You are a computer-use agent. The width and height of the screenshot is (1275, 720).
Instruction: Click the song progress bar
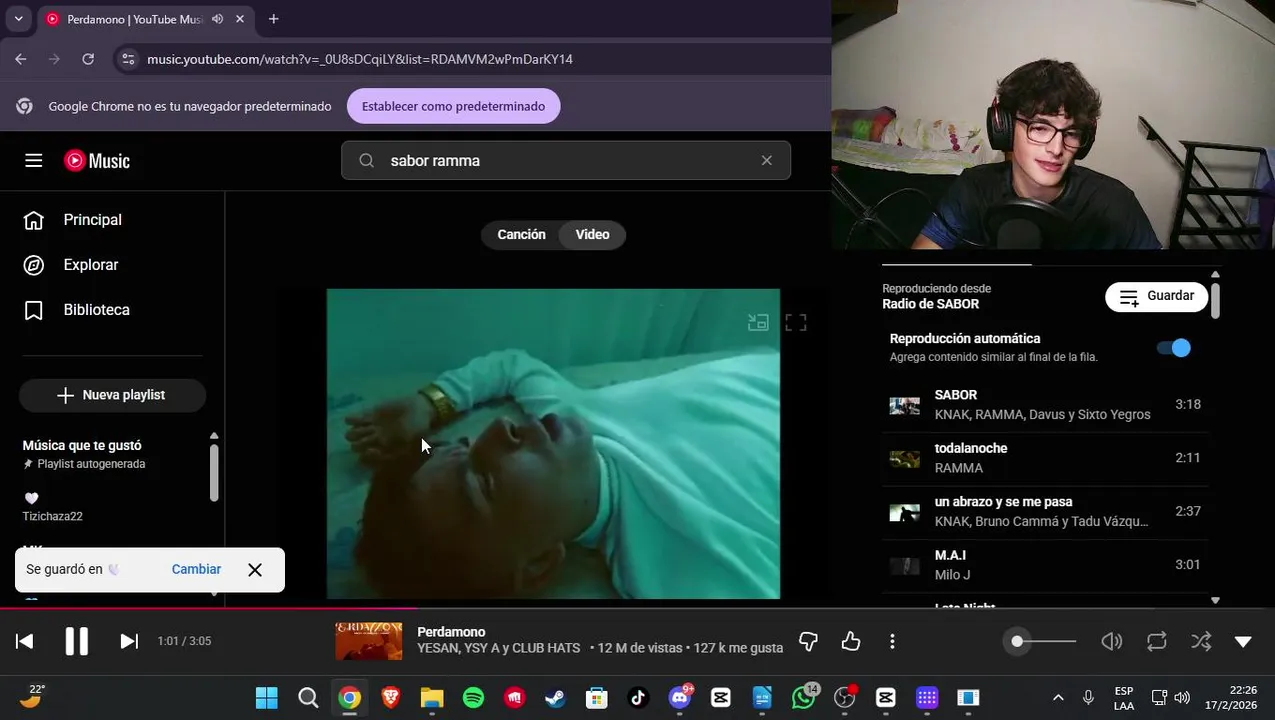click(637, 608)
